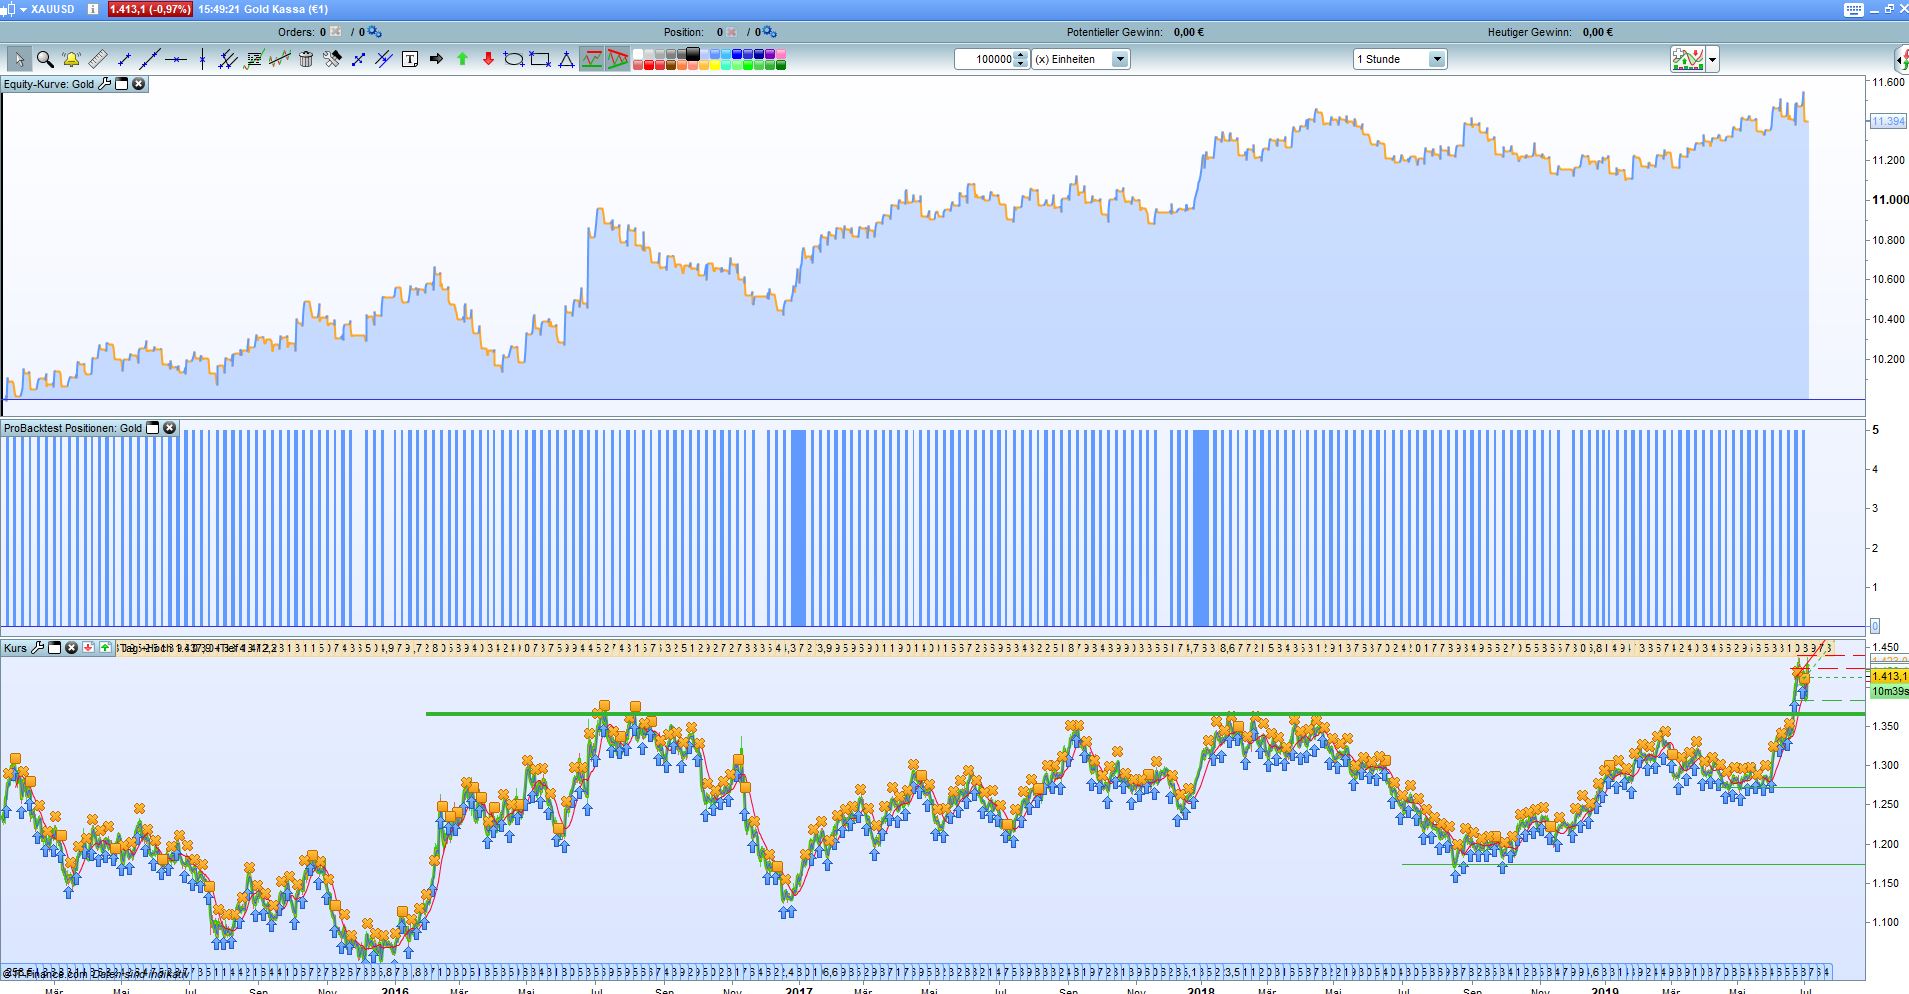
Task: Open the (x) Einheiten units dropdown
Action: coord(1120,59)
